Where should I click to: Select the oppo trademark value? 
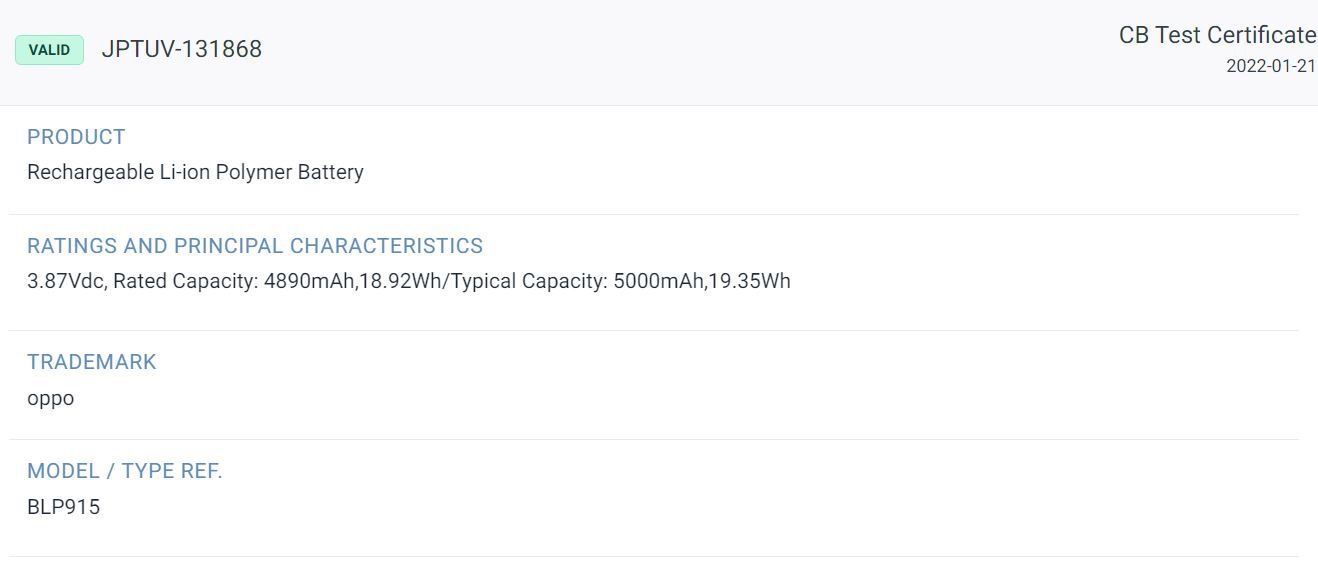50,399
